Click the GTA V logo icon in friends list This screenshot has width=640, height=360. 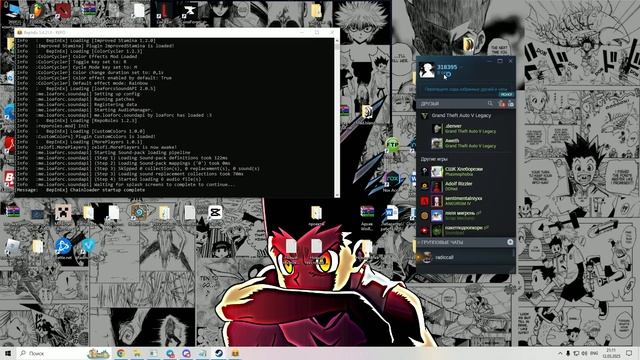(x=424, y=116)
